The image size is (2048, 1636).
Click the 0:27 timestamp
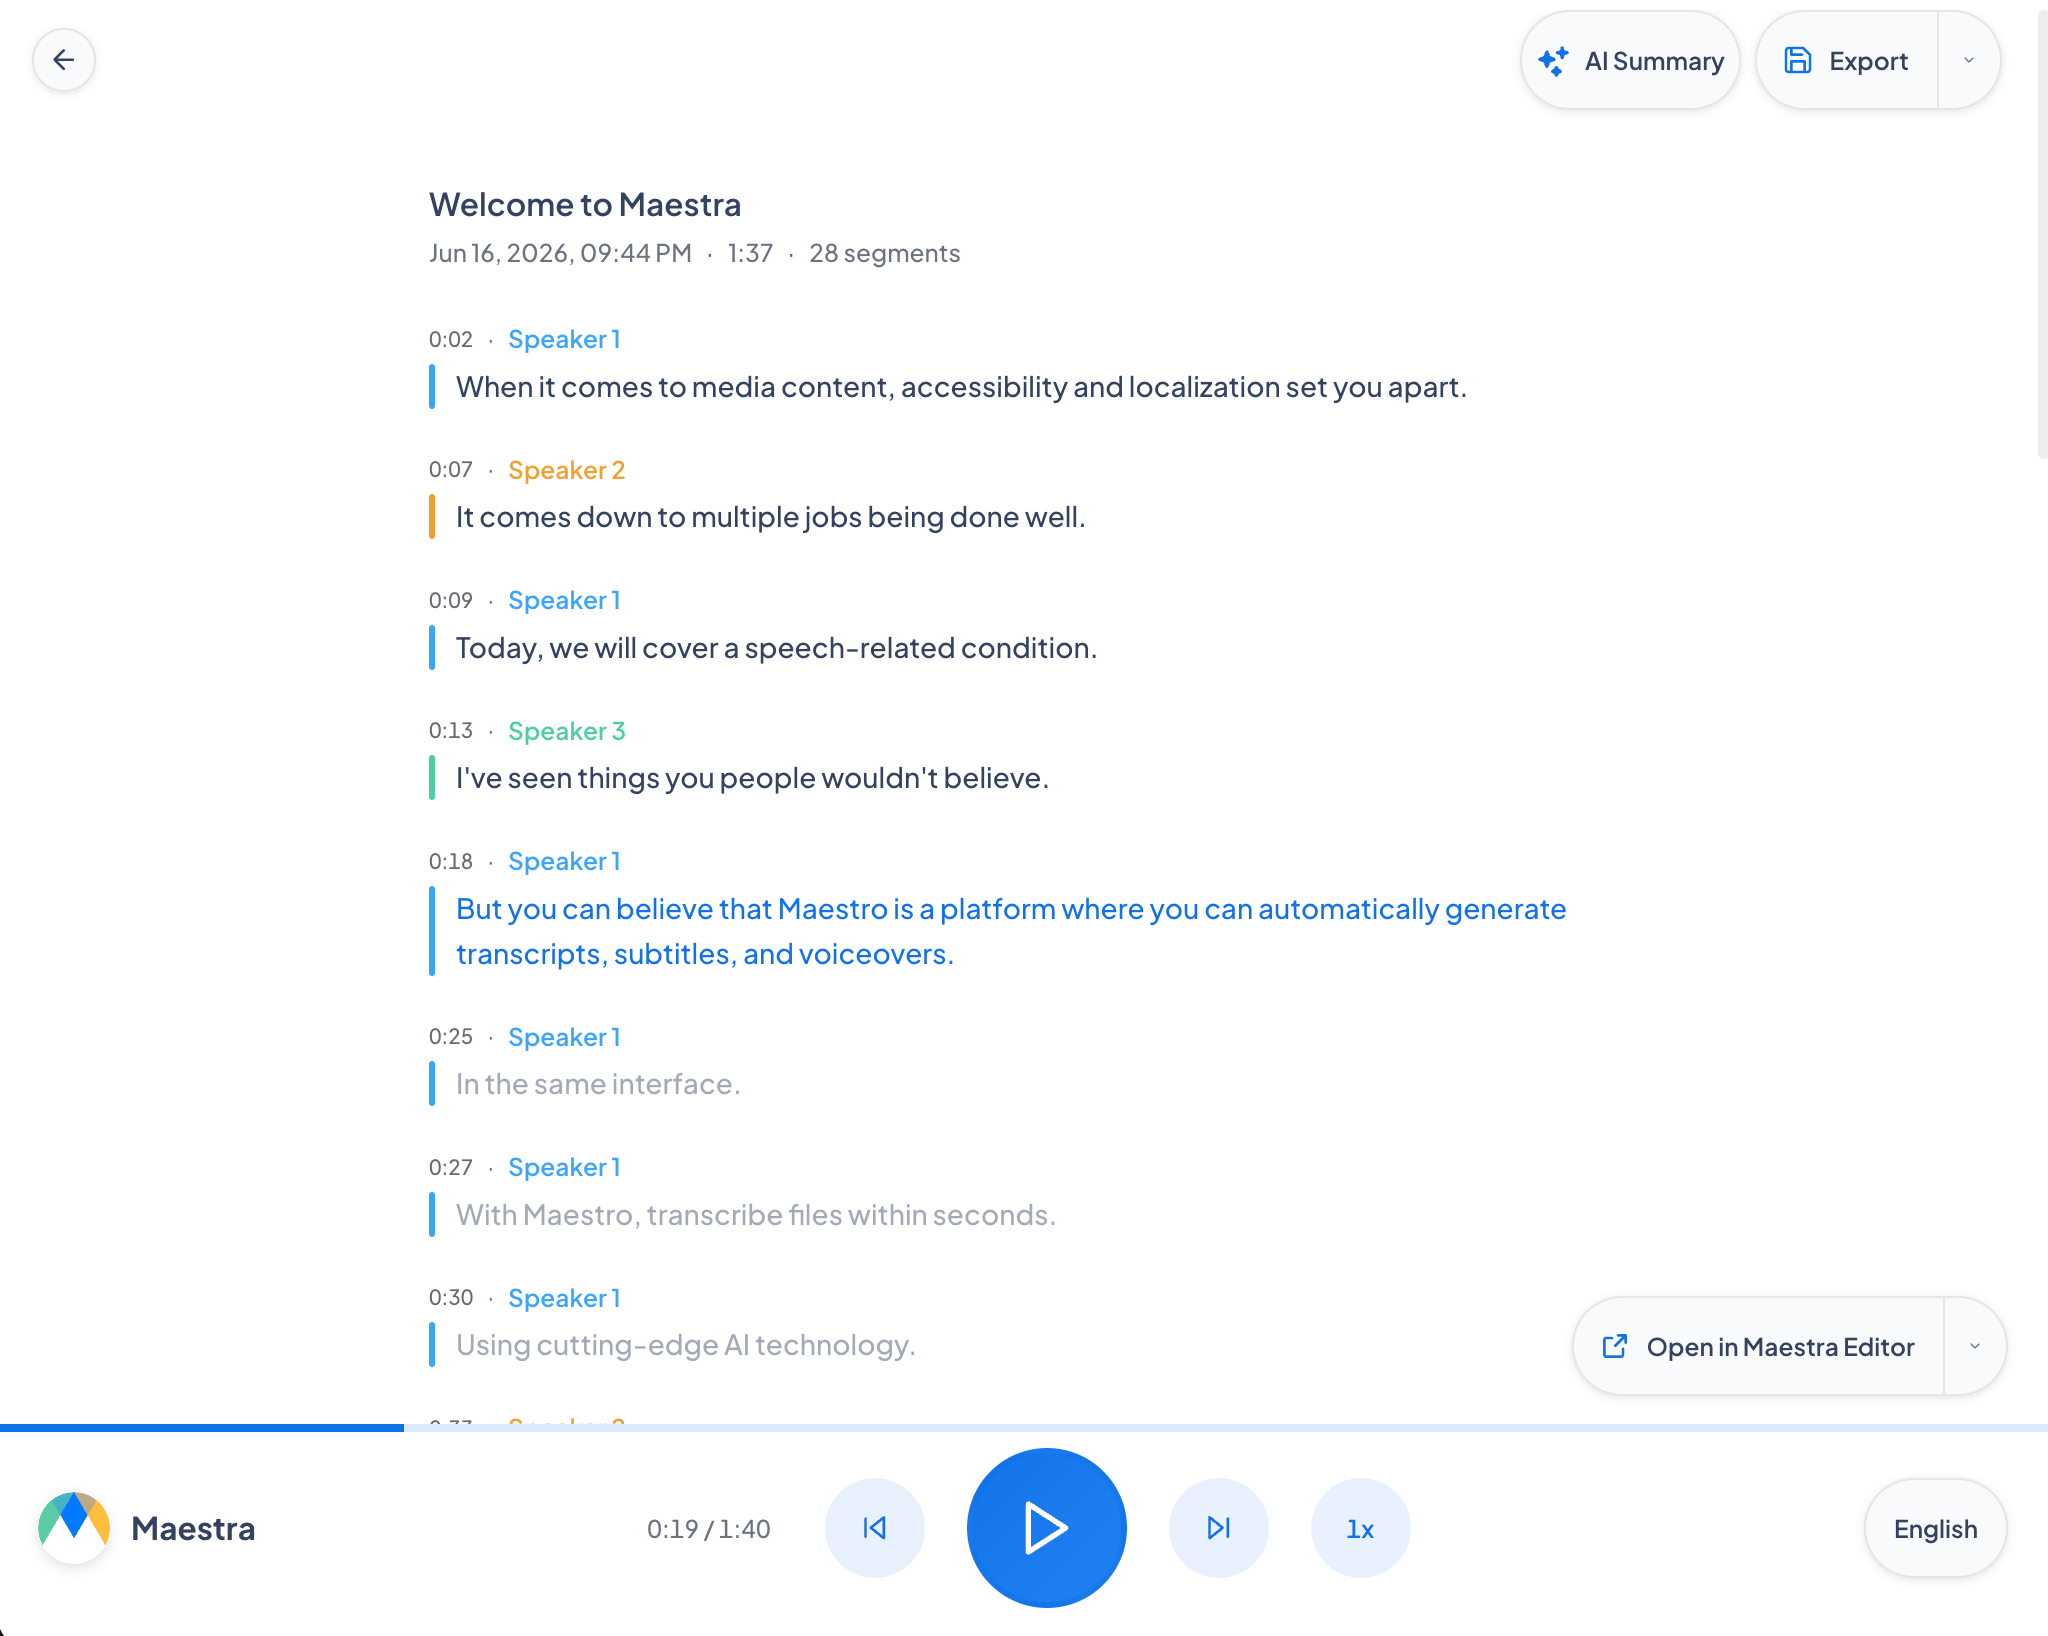[451, 1167]
